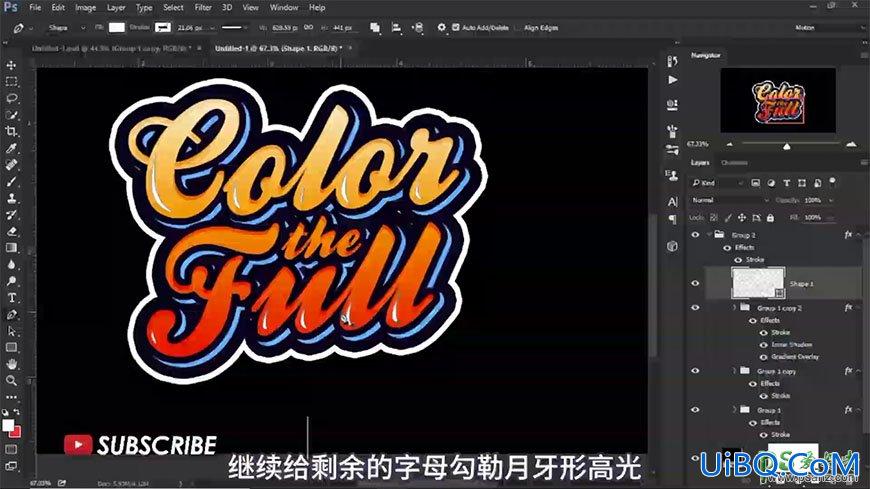
Task: Open the Actions panel play icon
Action: pyautogui.click(x=672, y=80)
